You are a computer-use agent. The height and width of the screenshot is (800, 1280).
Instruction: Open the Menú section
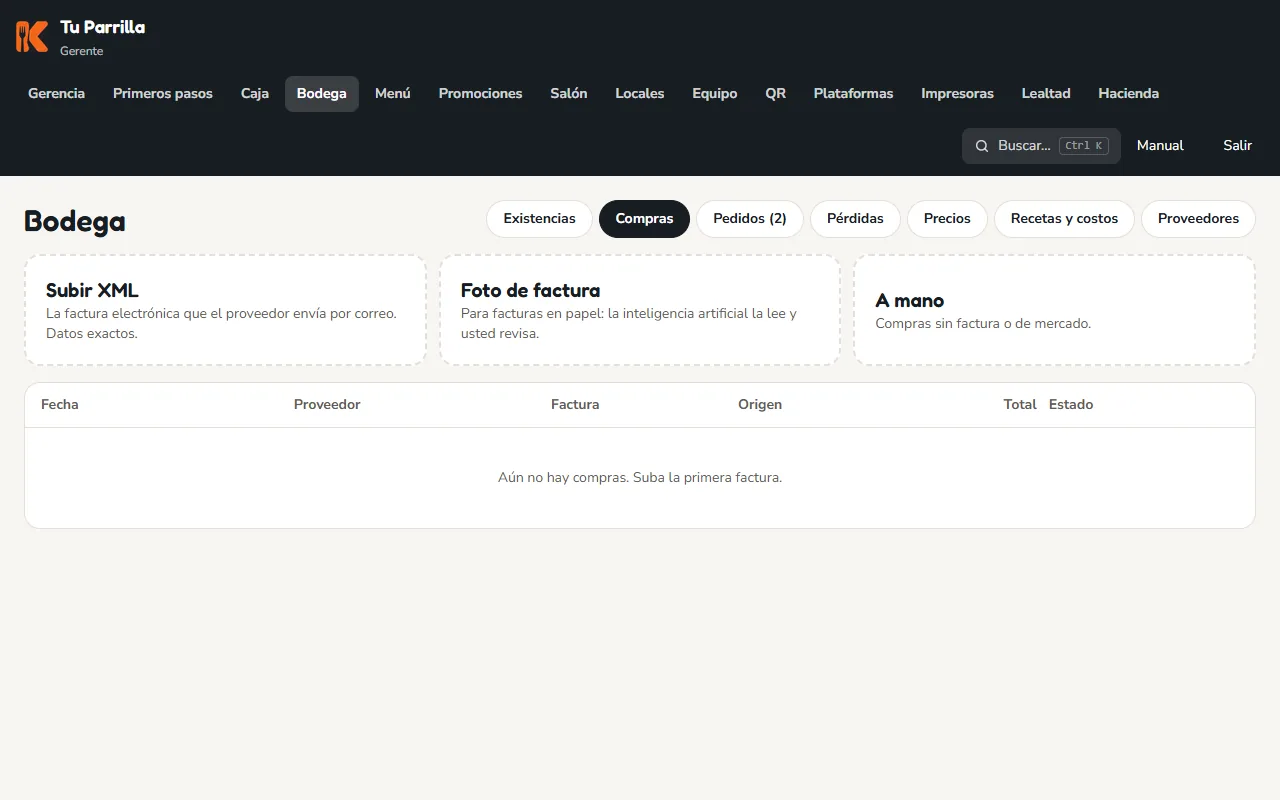click(x=393, y=94)
